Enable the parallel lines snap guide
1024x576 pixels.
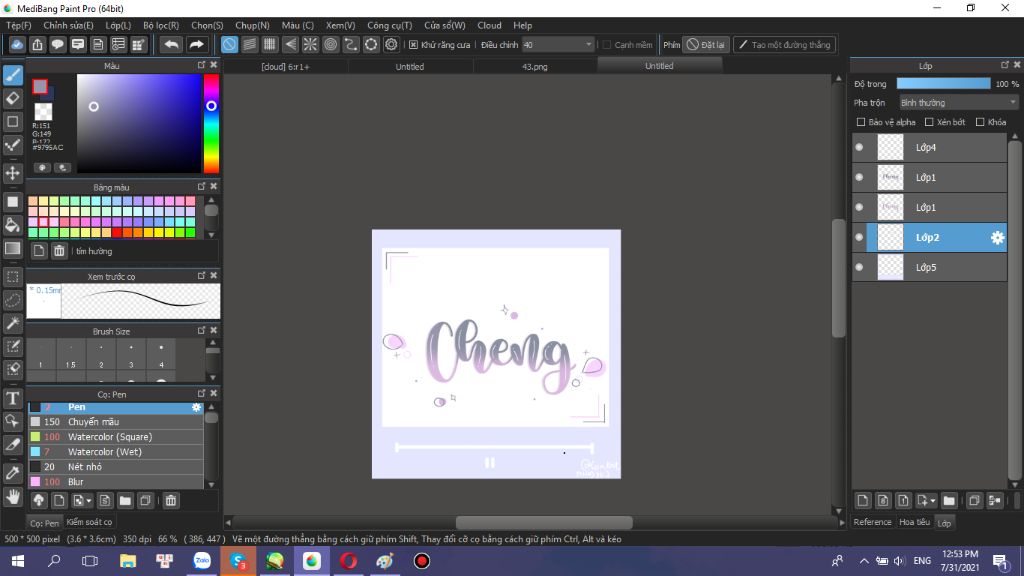(x=249, y=44)
